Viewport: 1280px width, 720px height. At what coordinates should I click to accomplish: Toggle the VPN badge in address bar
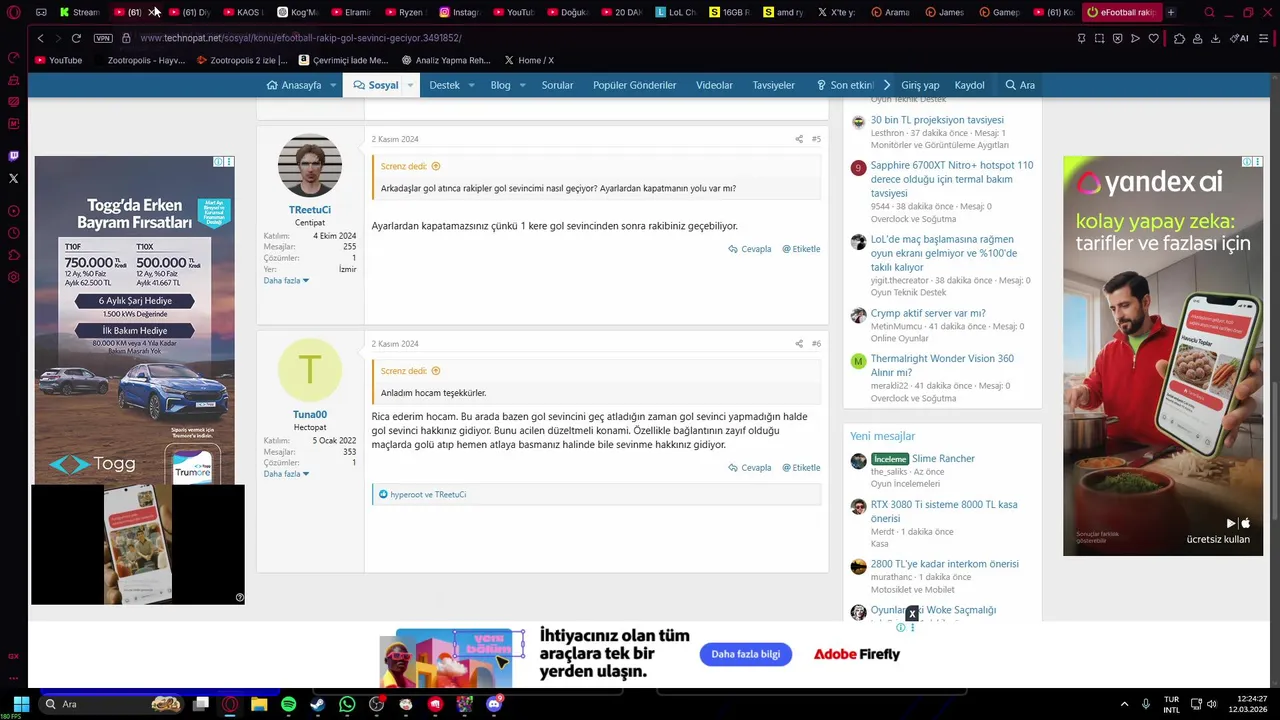[x=103, y=38]
